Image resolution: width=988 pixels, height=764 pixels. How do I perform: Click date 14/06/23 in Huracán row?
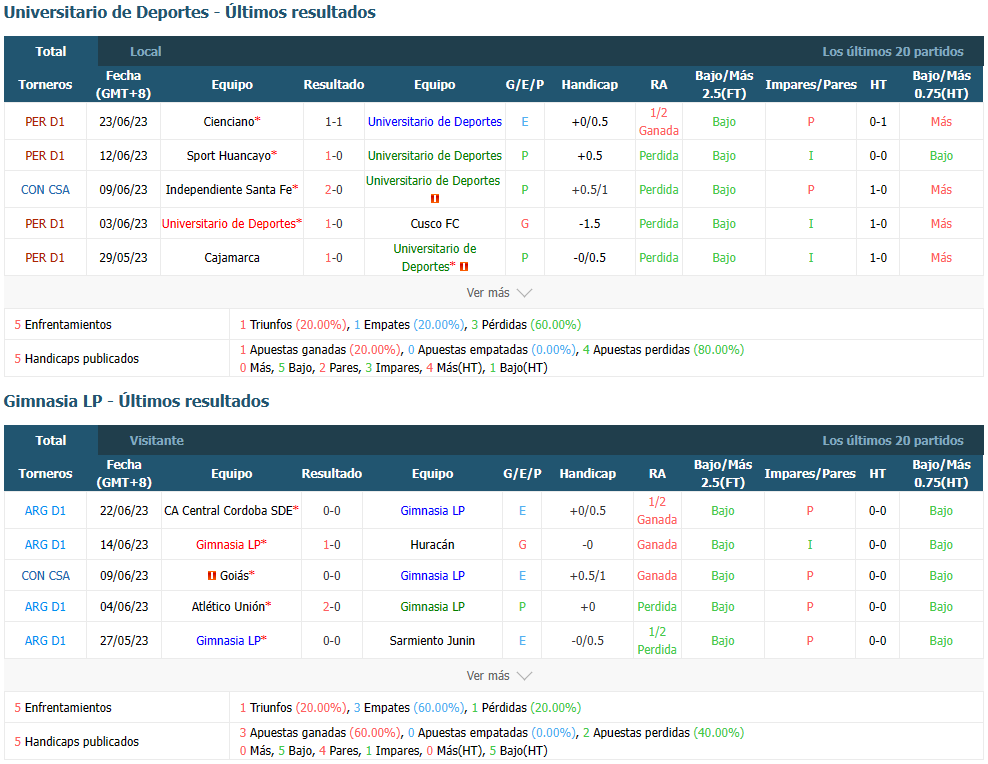pos(124,545)
